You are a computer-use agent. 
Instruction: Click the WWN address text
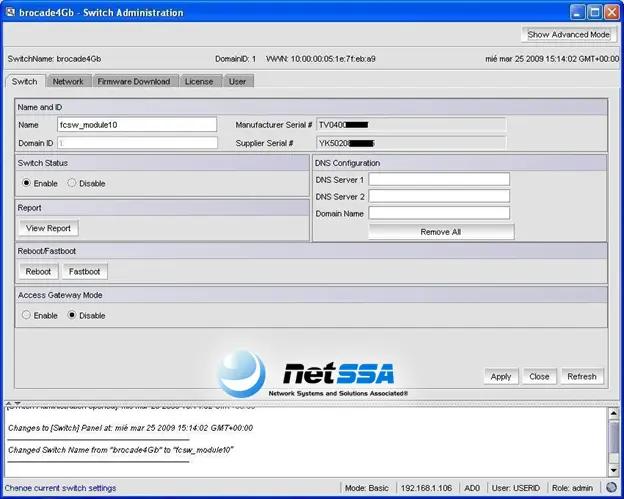[321, 59]
